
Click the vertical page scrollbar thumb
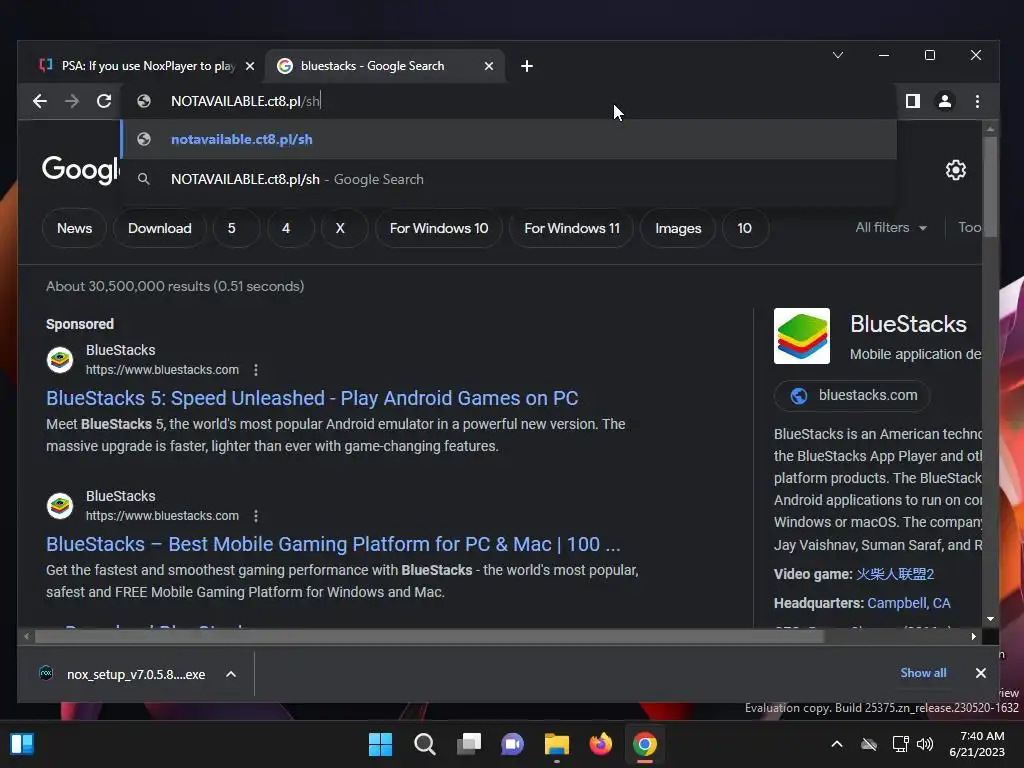pos(990,187)
